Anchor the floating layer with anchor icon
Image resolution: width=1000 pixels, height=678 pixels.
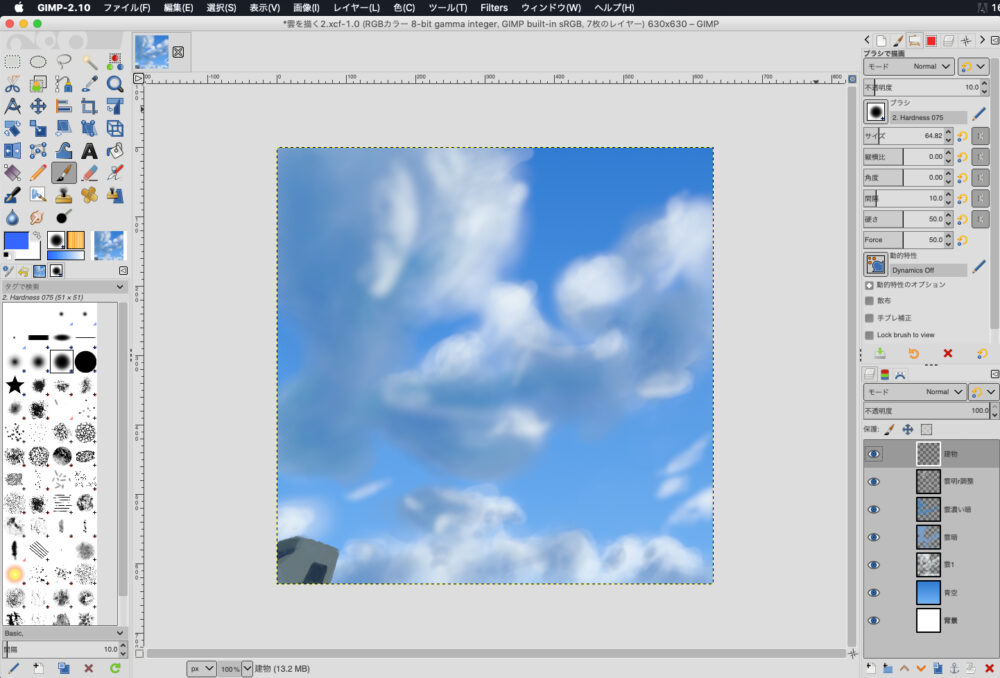tap(954, 667)
